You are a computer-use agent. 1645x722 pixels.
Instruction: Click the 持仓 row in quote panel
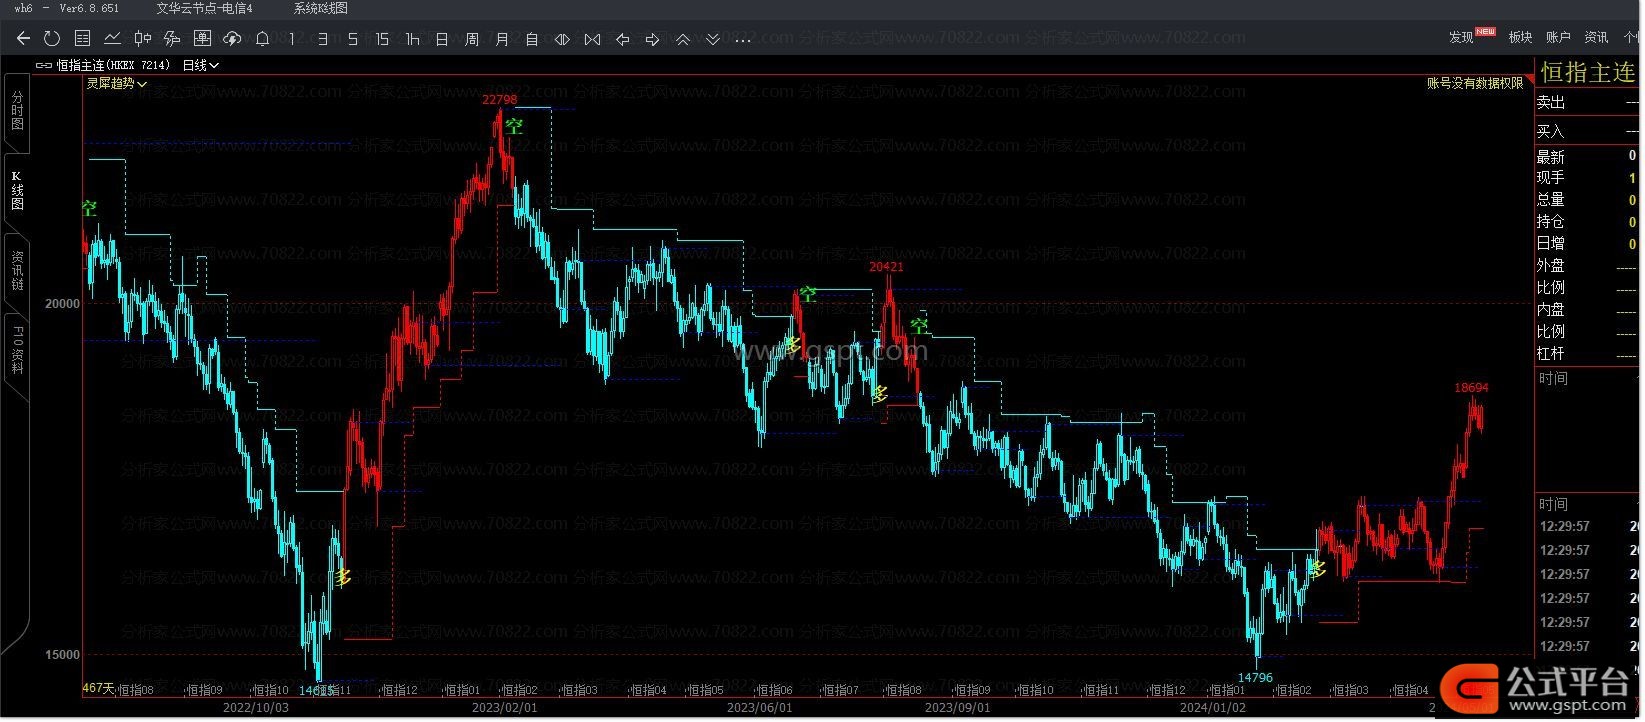coord(1587,222)
